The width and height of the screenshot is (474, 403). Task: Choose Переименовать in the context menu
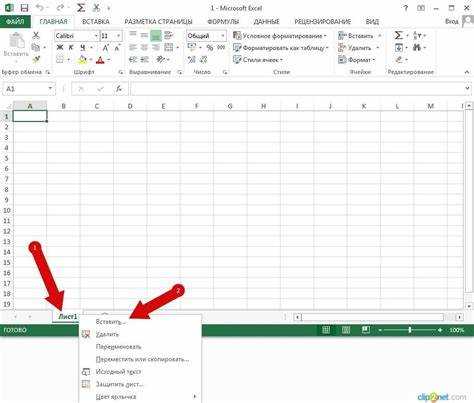[x=140, y=347]
